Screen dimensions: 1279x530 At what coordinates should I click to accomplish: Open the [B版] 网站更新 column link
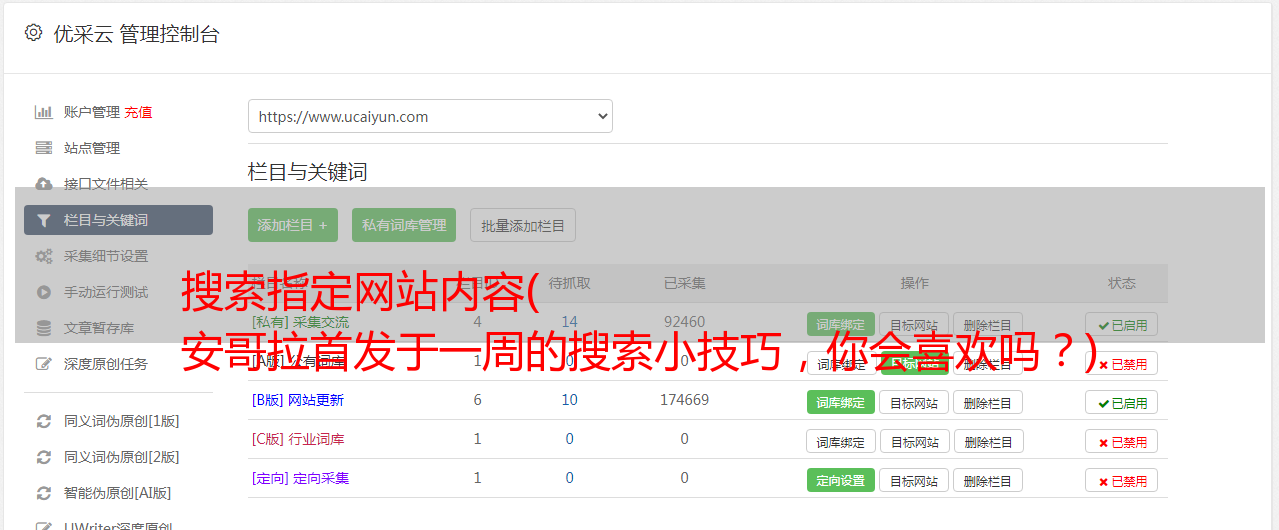click(297, 400)
